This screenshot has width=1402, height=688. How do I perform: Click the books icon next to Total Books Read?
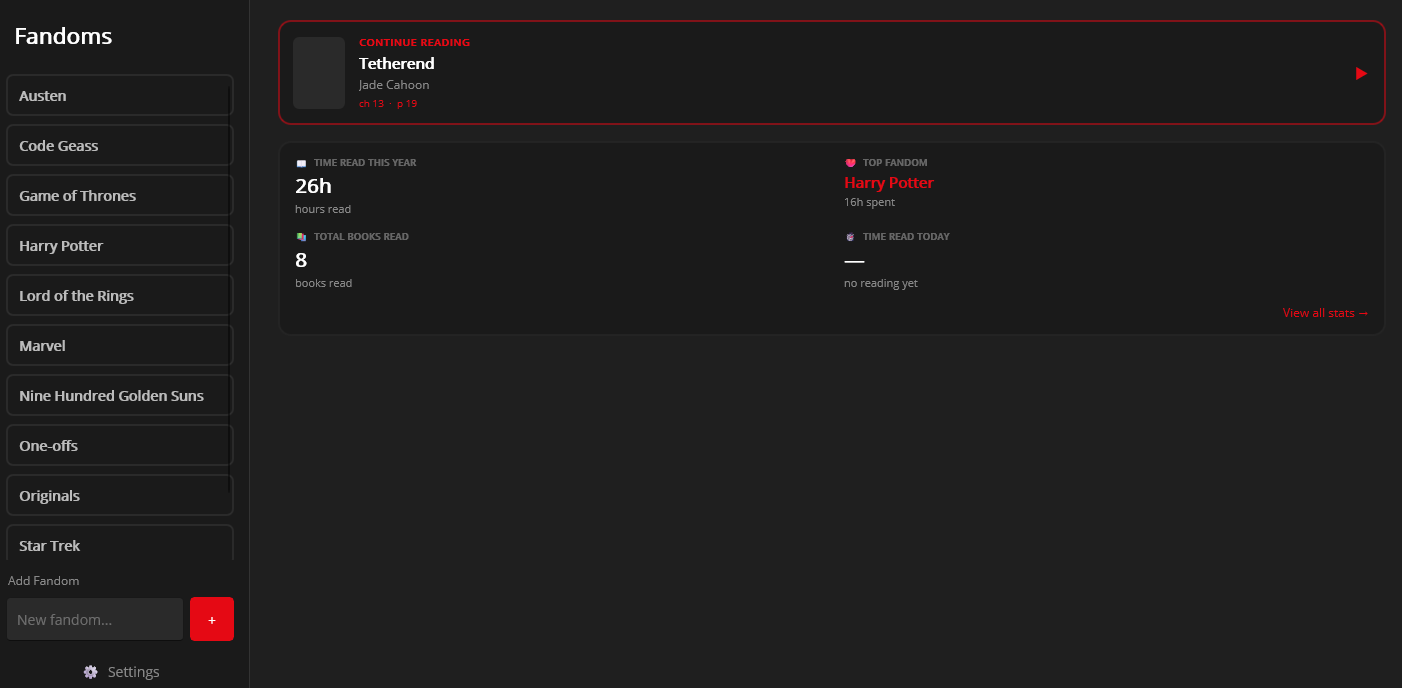[300, 236]
